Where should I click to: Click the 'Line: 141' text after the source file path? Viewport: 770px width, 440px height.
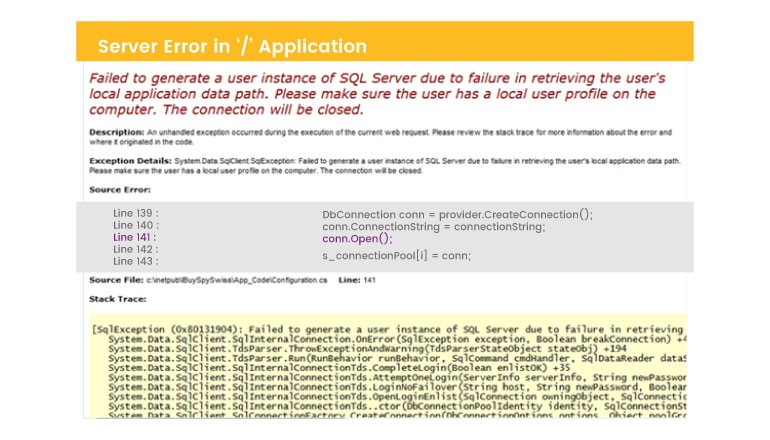pos(357,280)
